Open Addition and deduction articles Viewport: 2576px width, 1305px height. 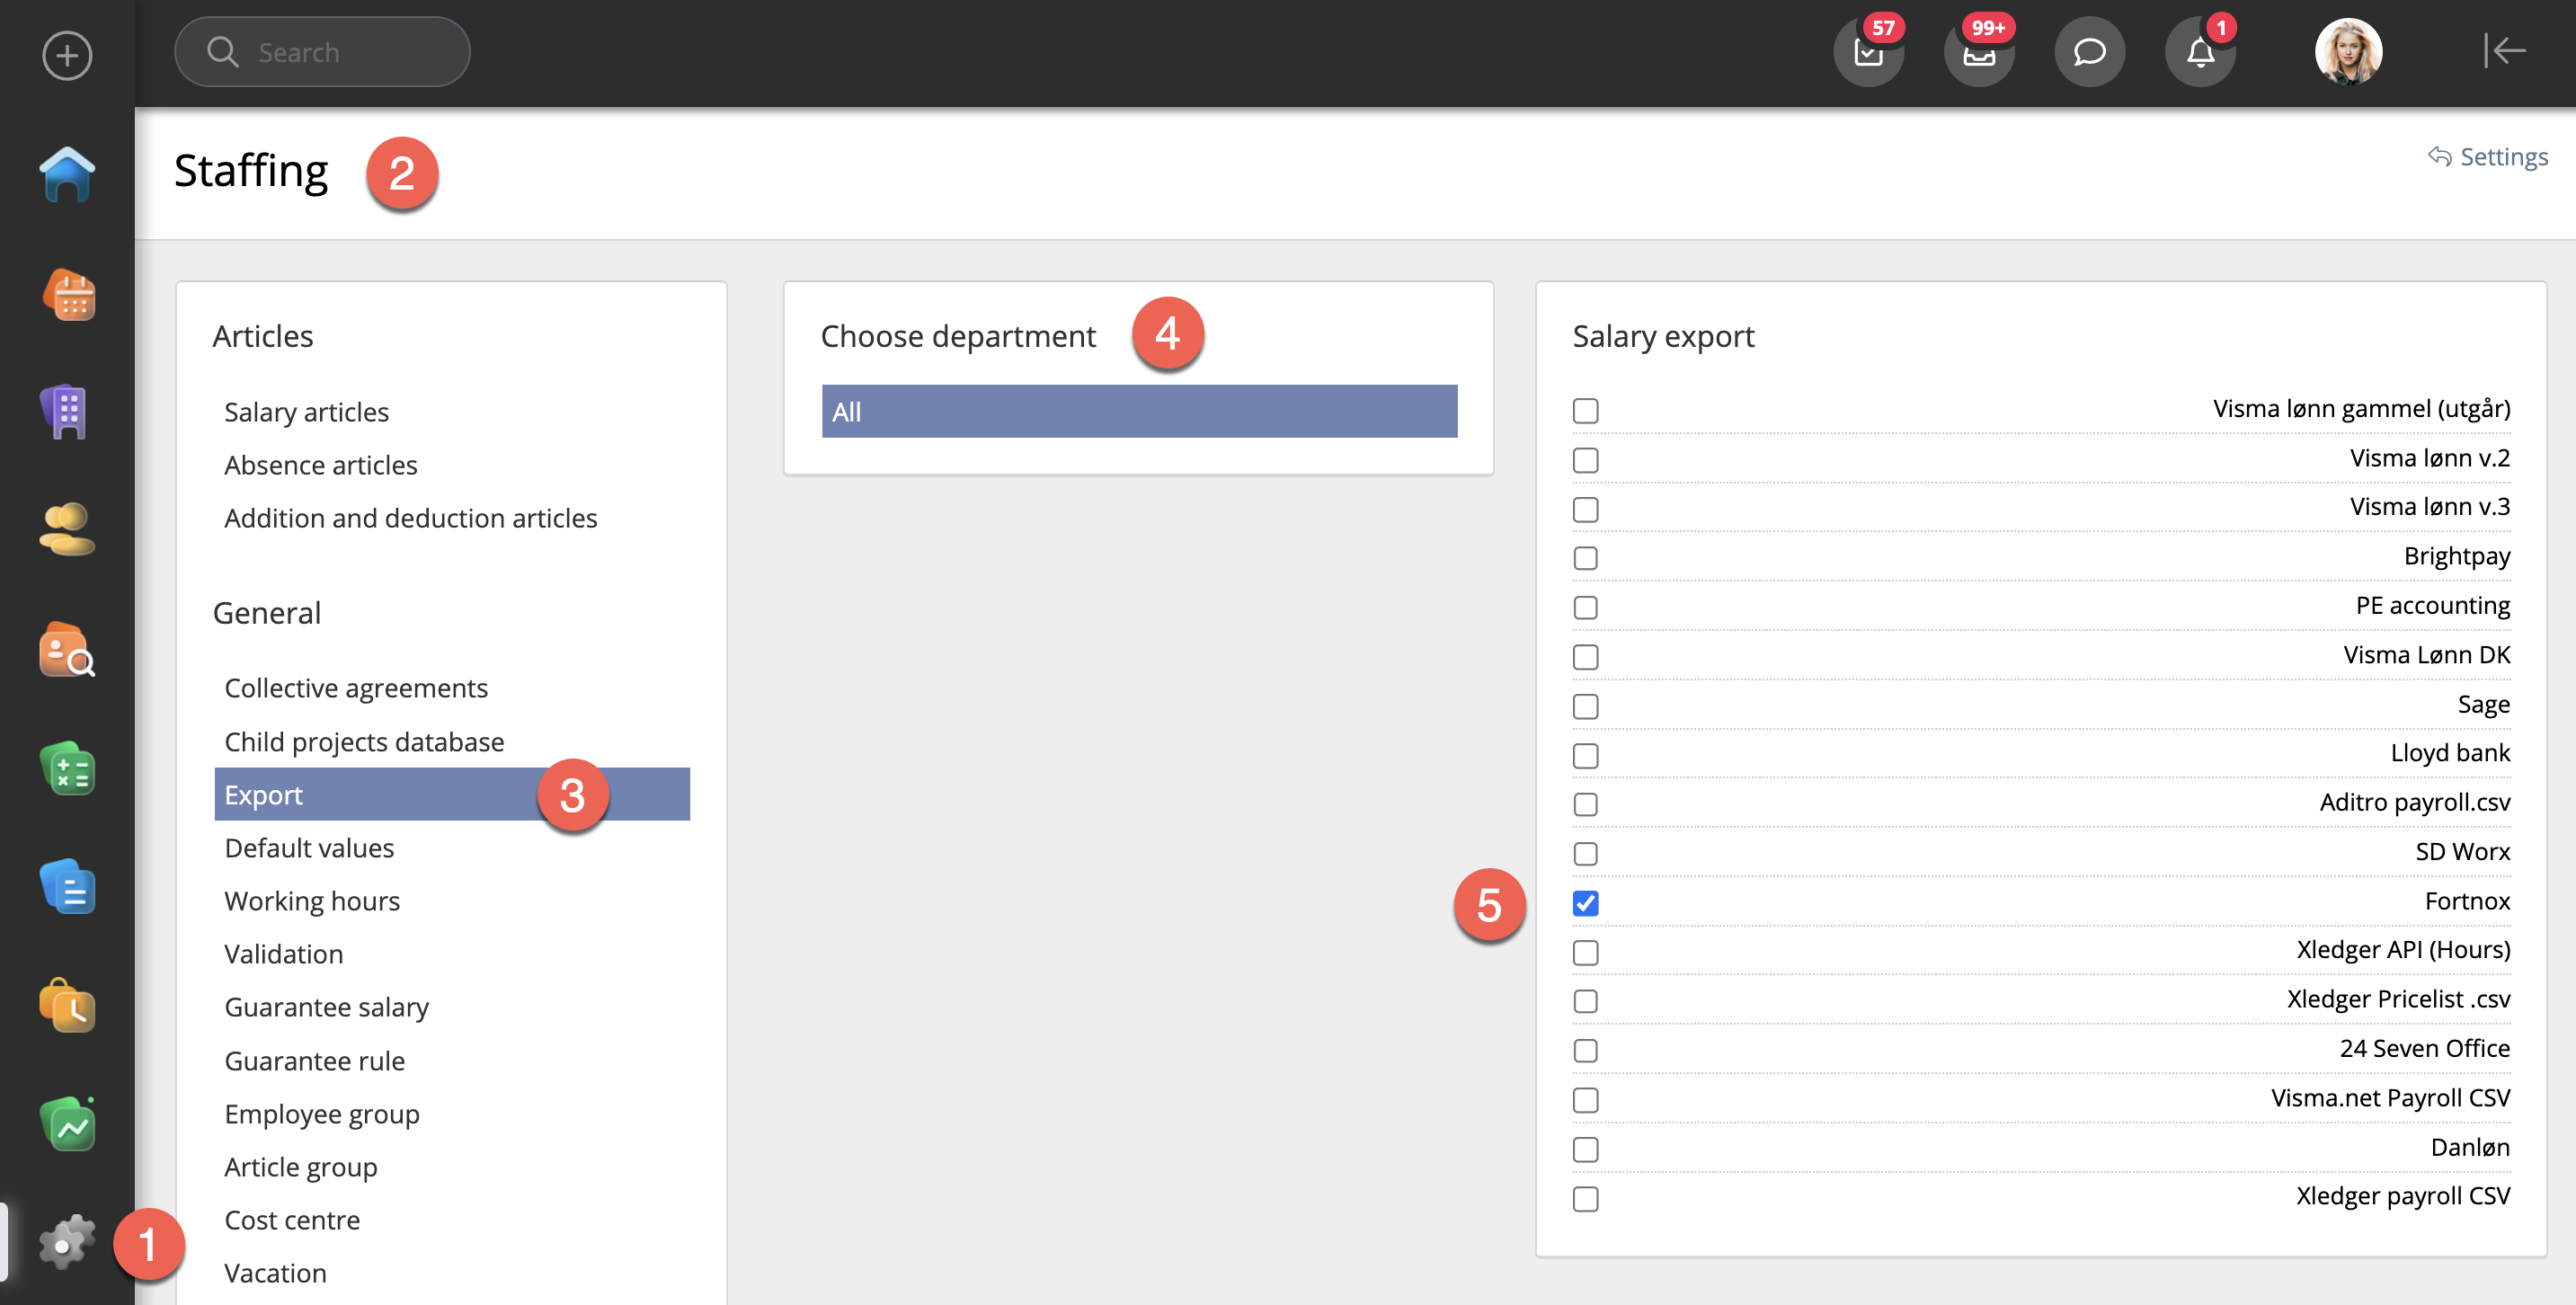click(x=410, y=518)
